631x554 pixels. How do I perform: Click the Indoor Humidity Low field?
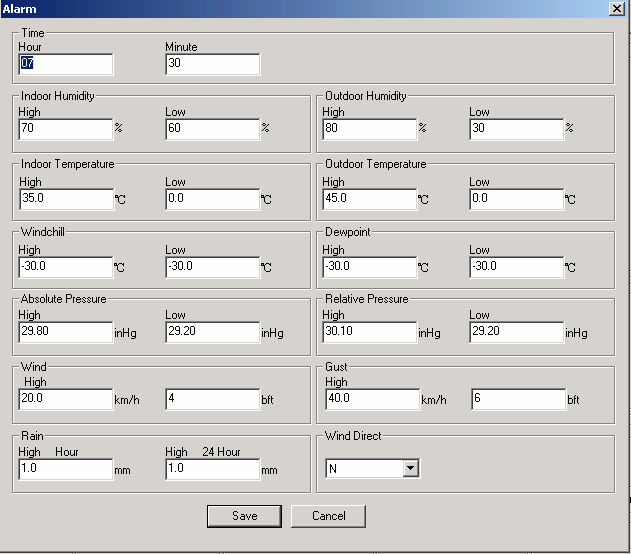click(213, 129)
